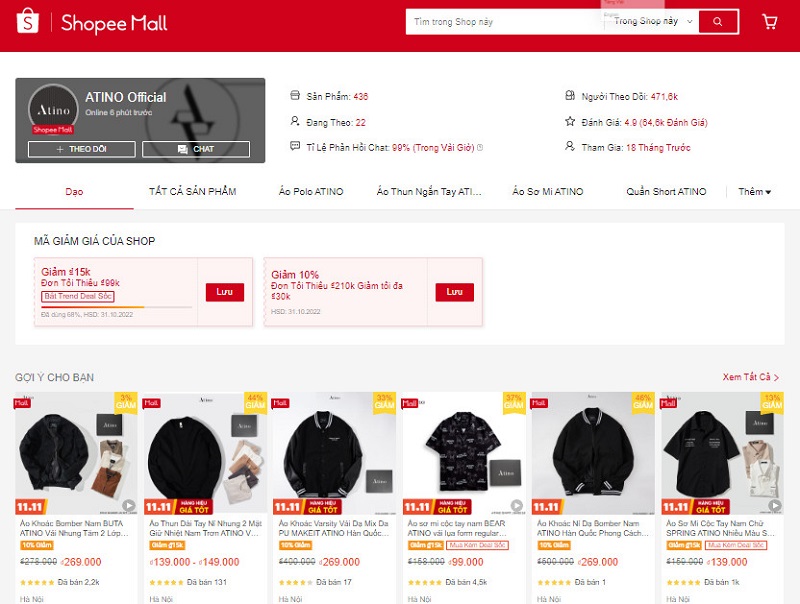Viewport: 800px width, 604px height.
Task: Click the star icon beside Đánh Giá
Action: point(570,121)
